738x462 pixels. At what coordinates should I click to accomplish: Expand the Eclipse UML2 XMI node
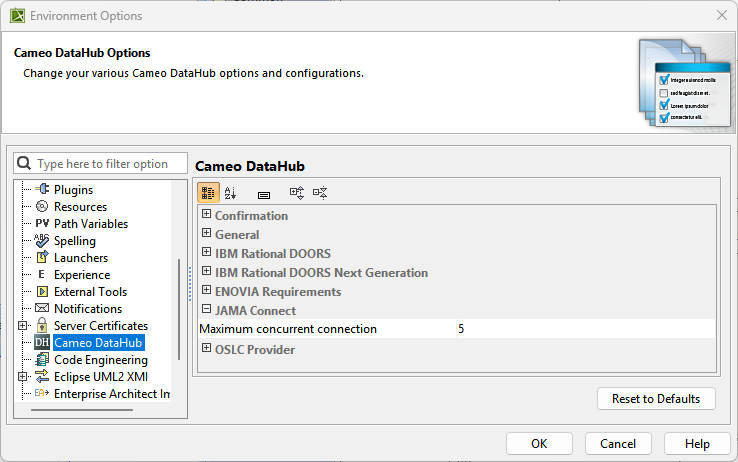coord(23,377)
